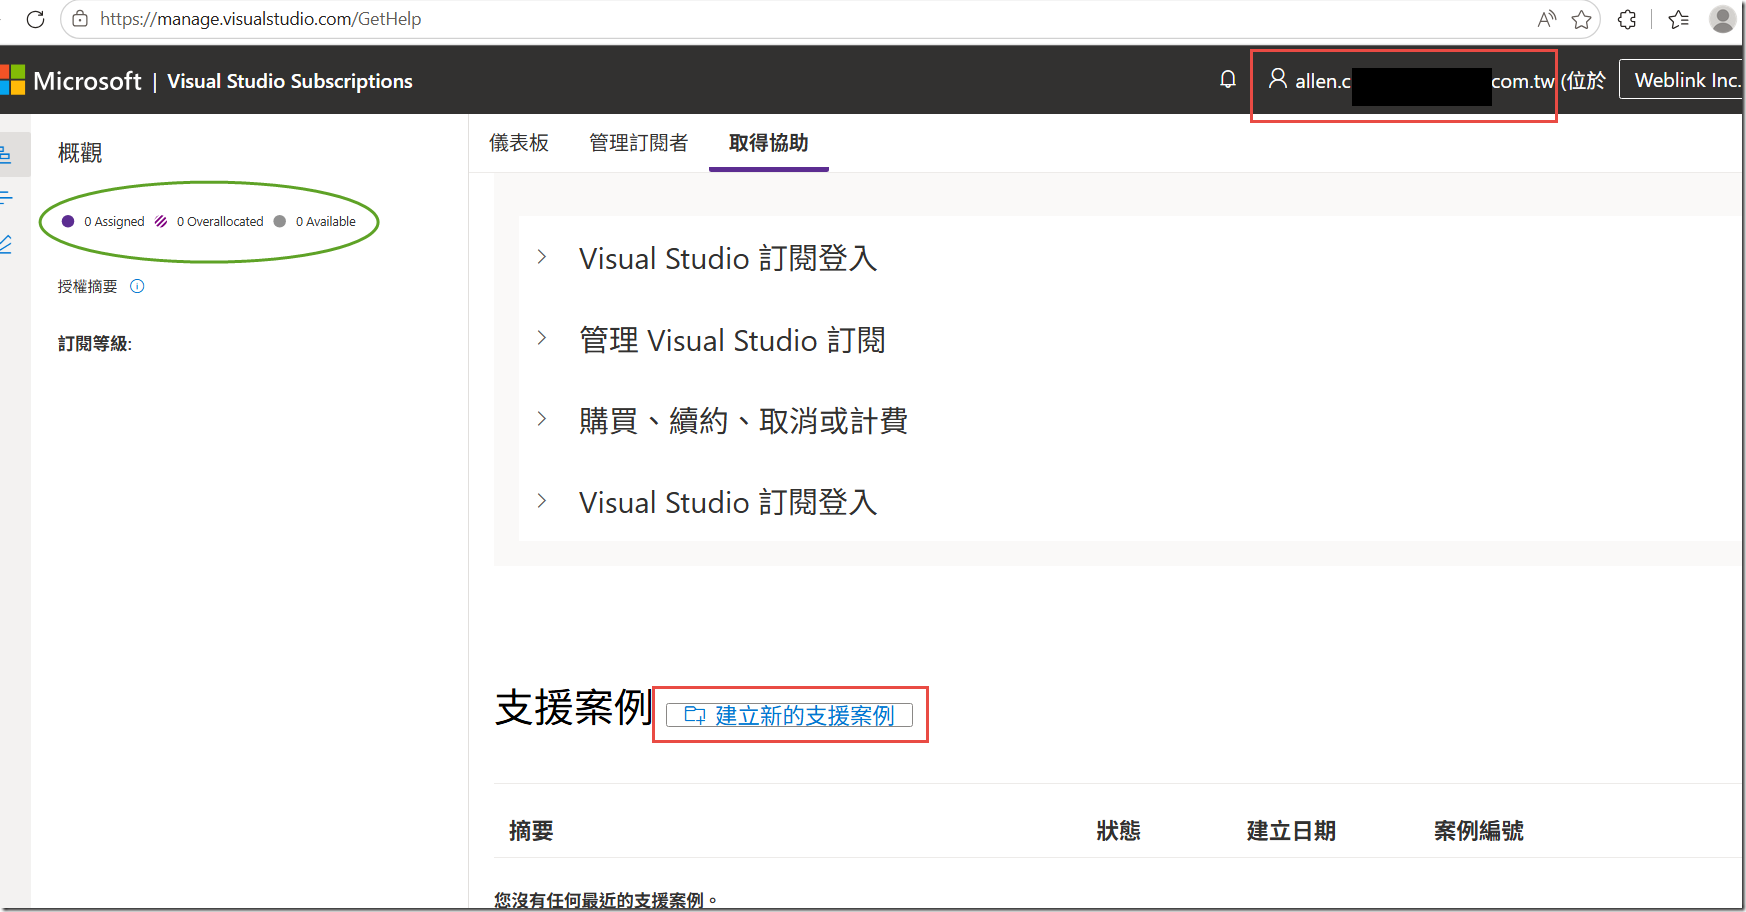Open the browser profile avatar
Image resolution: width=1746 pixels, height=912 pixels.
(x=1723, y=19)
